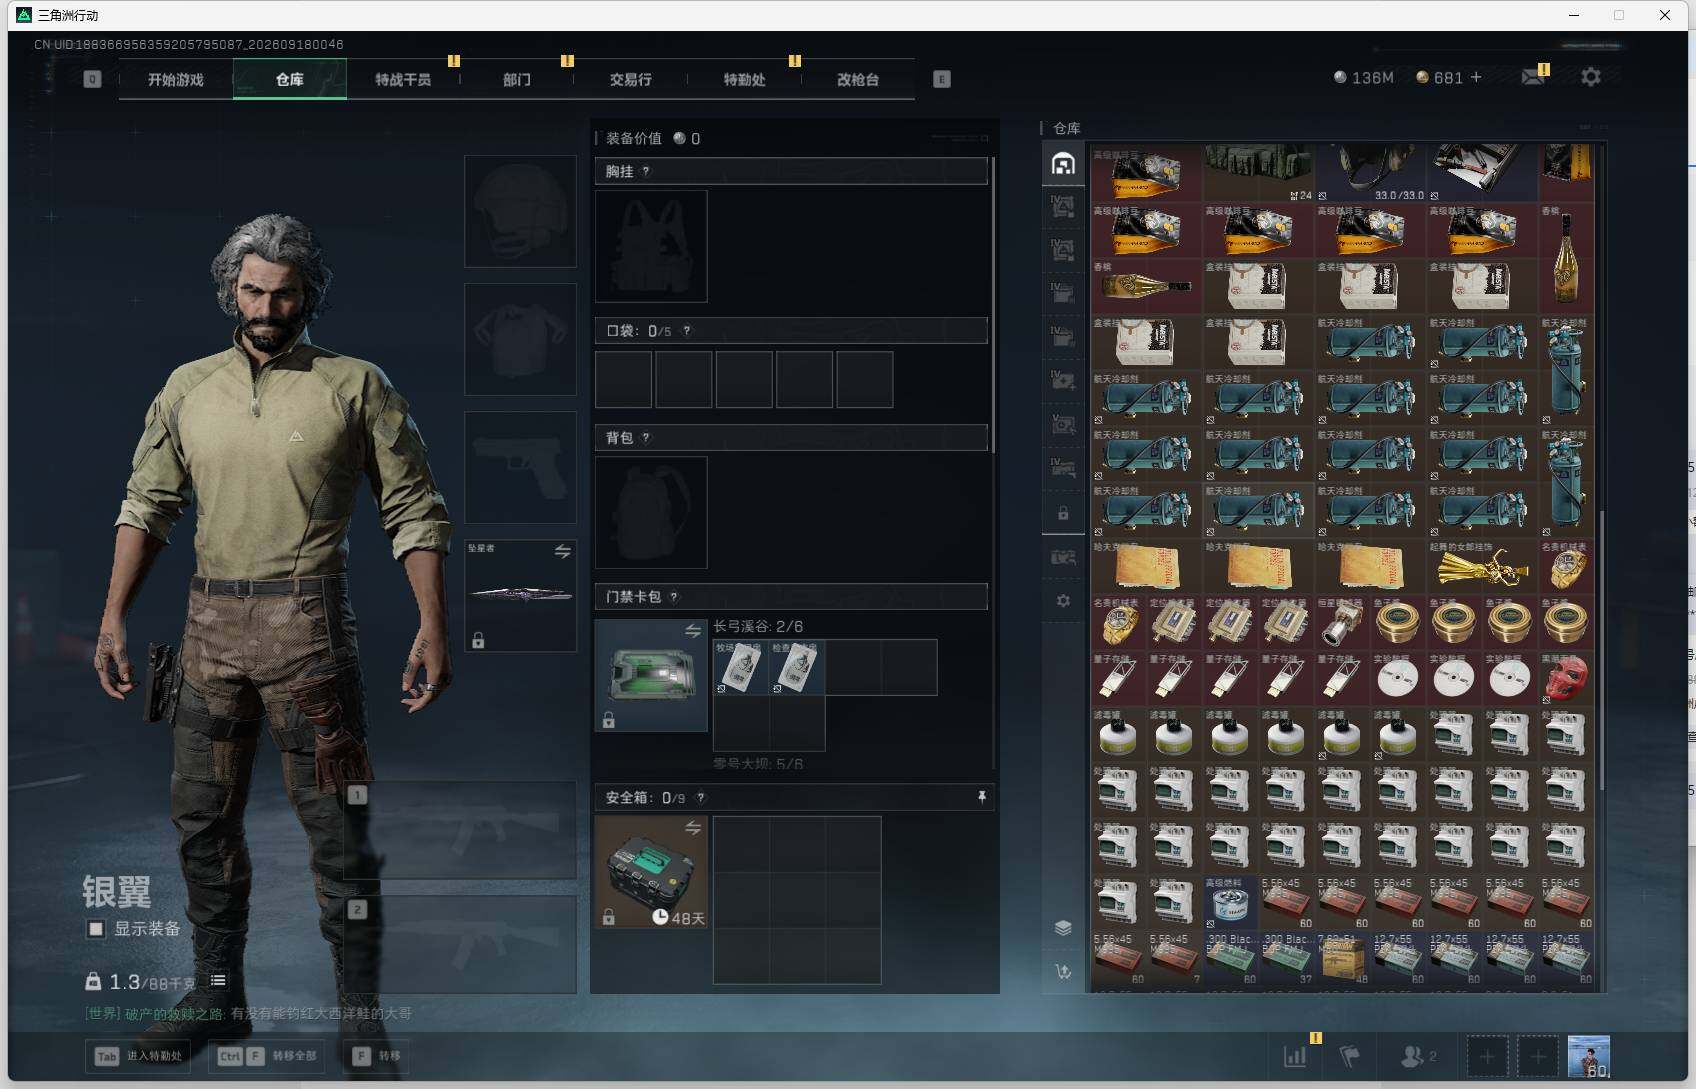
Task: Expand the weight details list icon
Action: 218,981
